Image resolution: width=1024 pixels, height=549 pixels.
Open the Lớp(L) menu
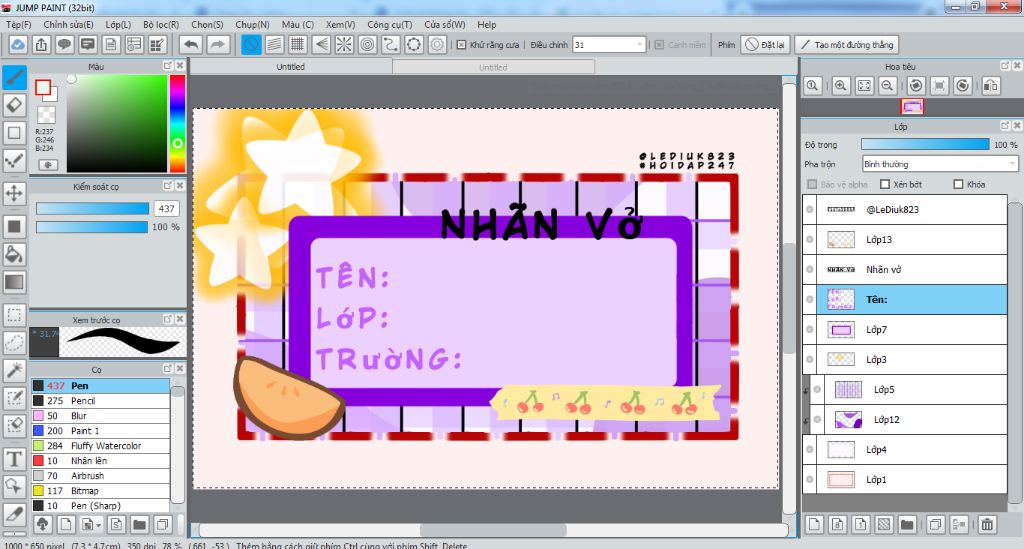click(118, 24)
